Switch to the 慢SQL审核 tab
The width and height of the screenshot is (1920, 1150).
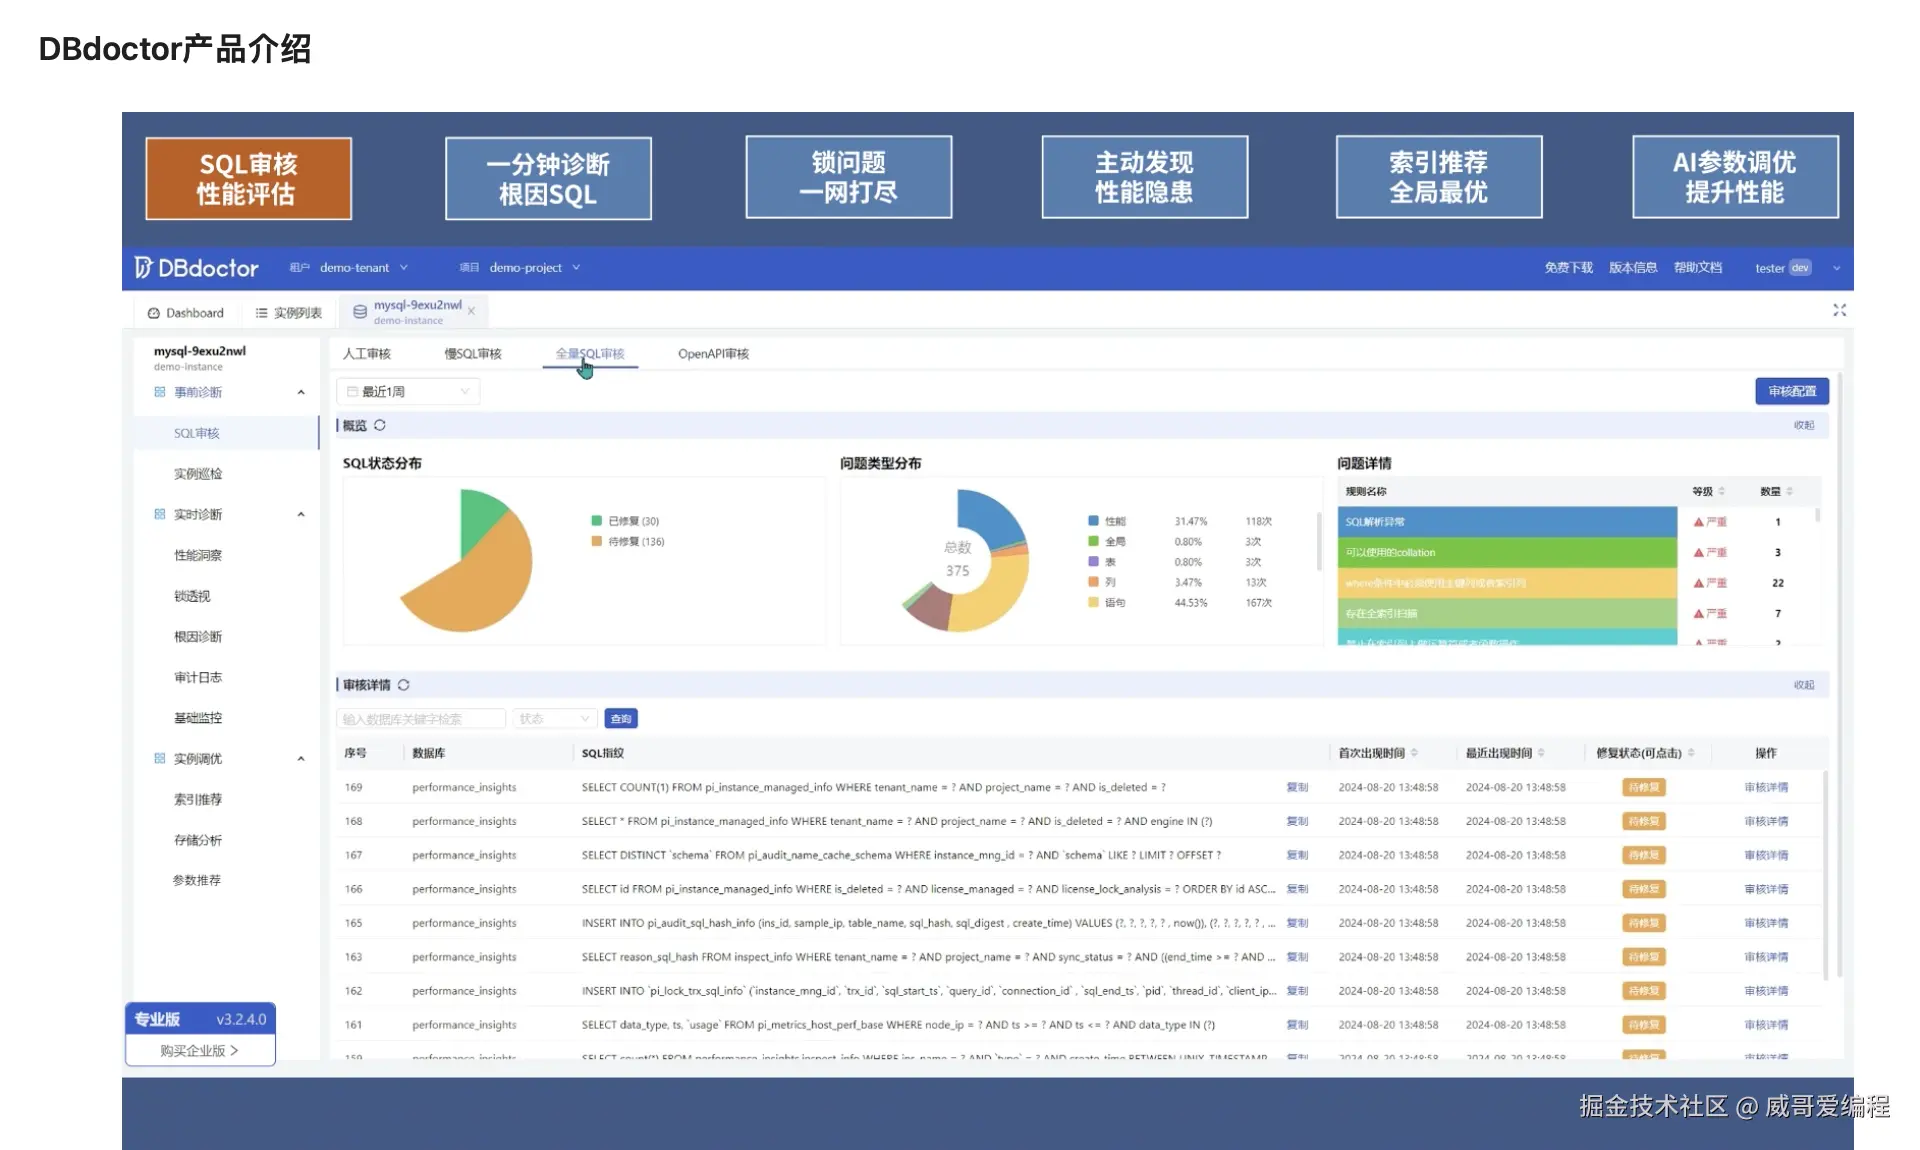[473, 354]
